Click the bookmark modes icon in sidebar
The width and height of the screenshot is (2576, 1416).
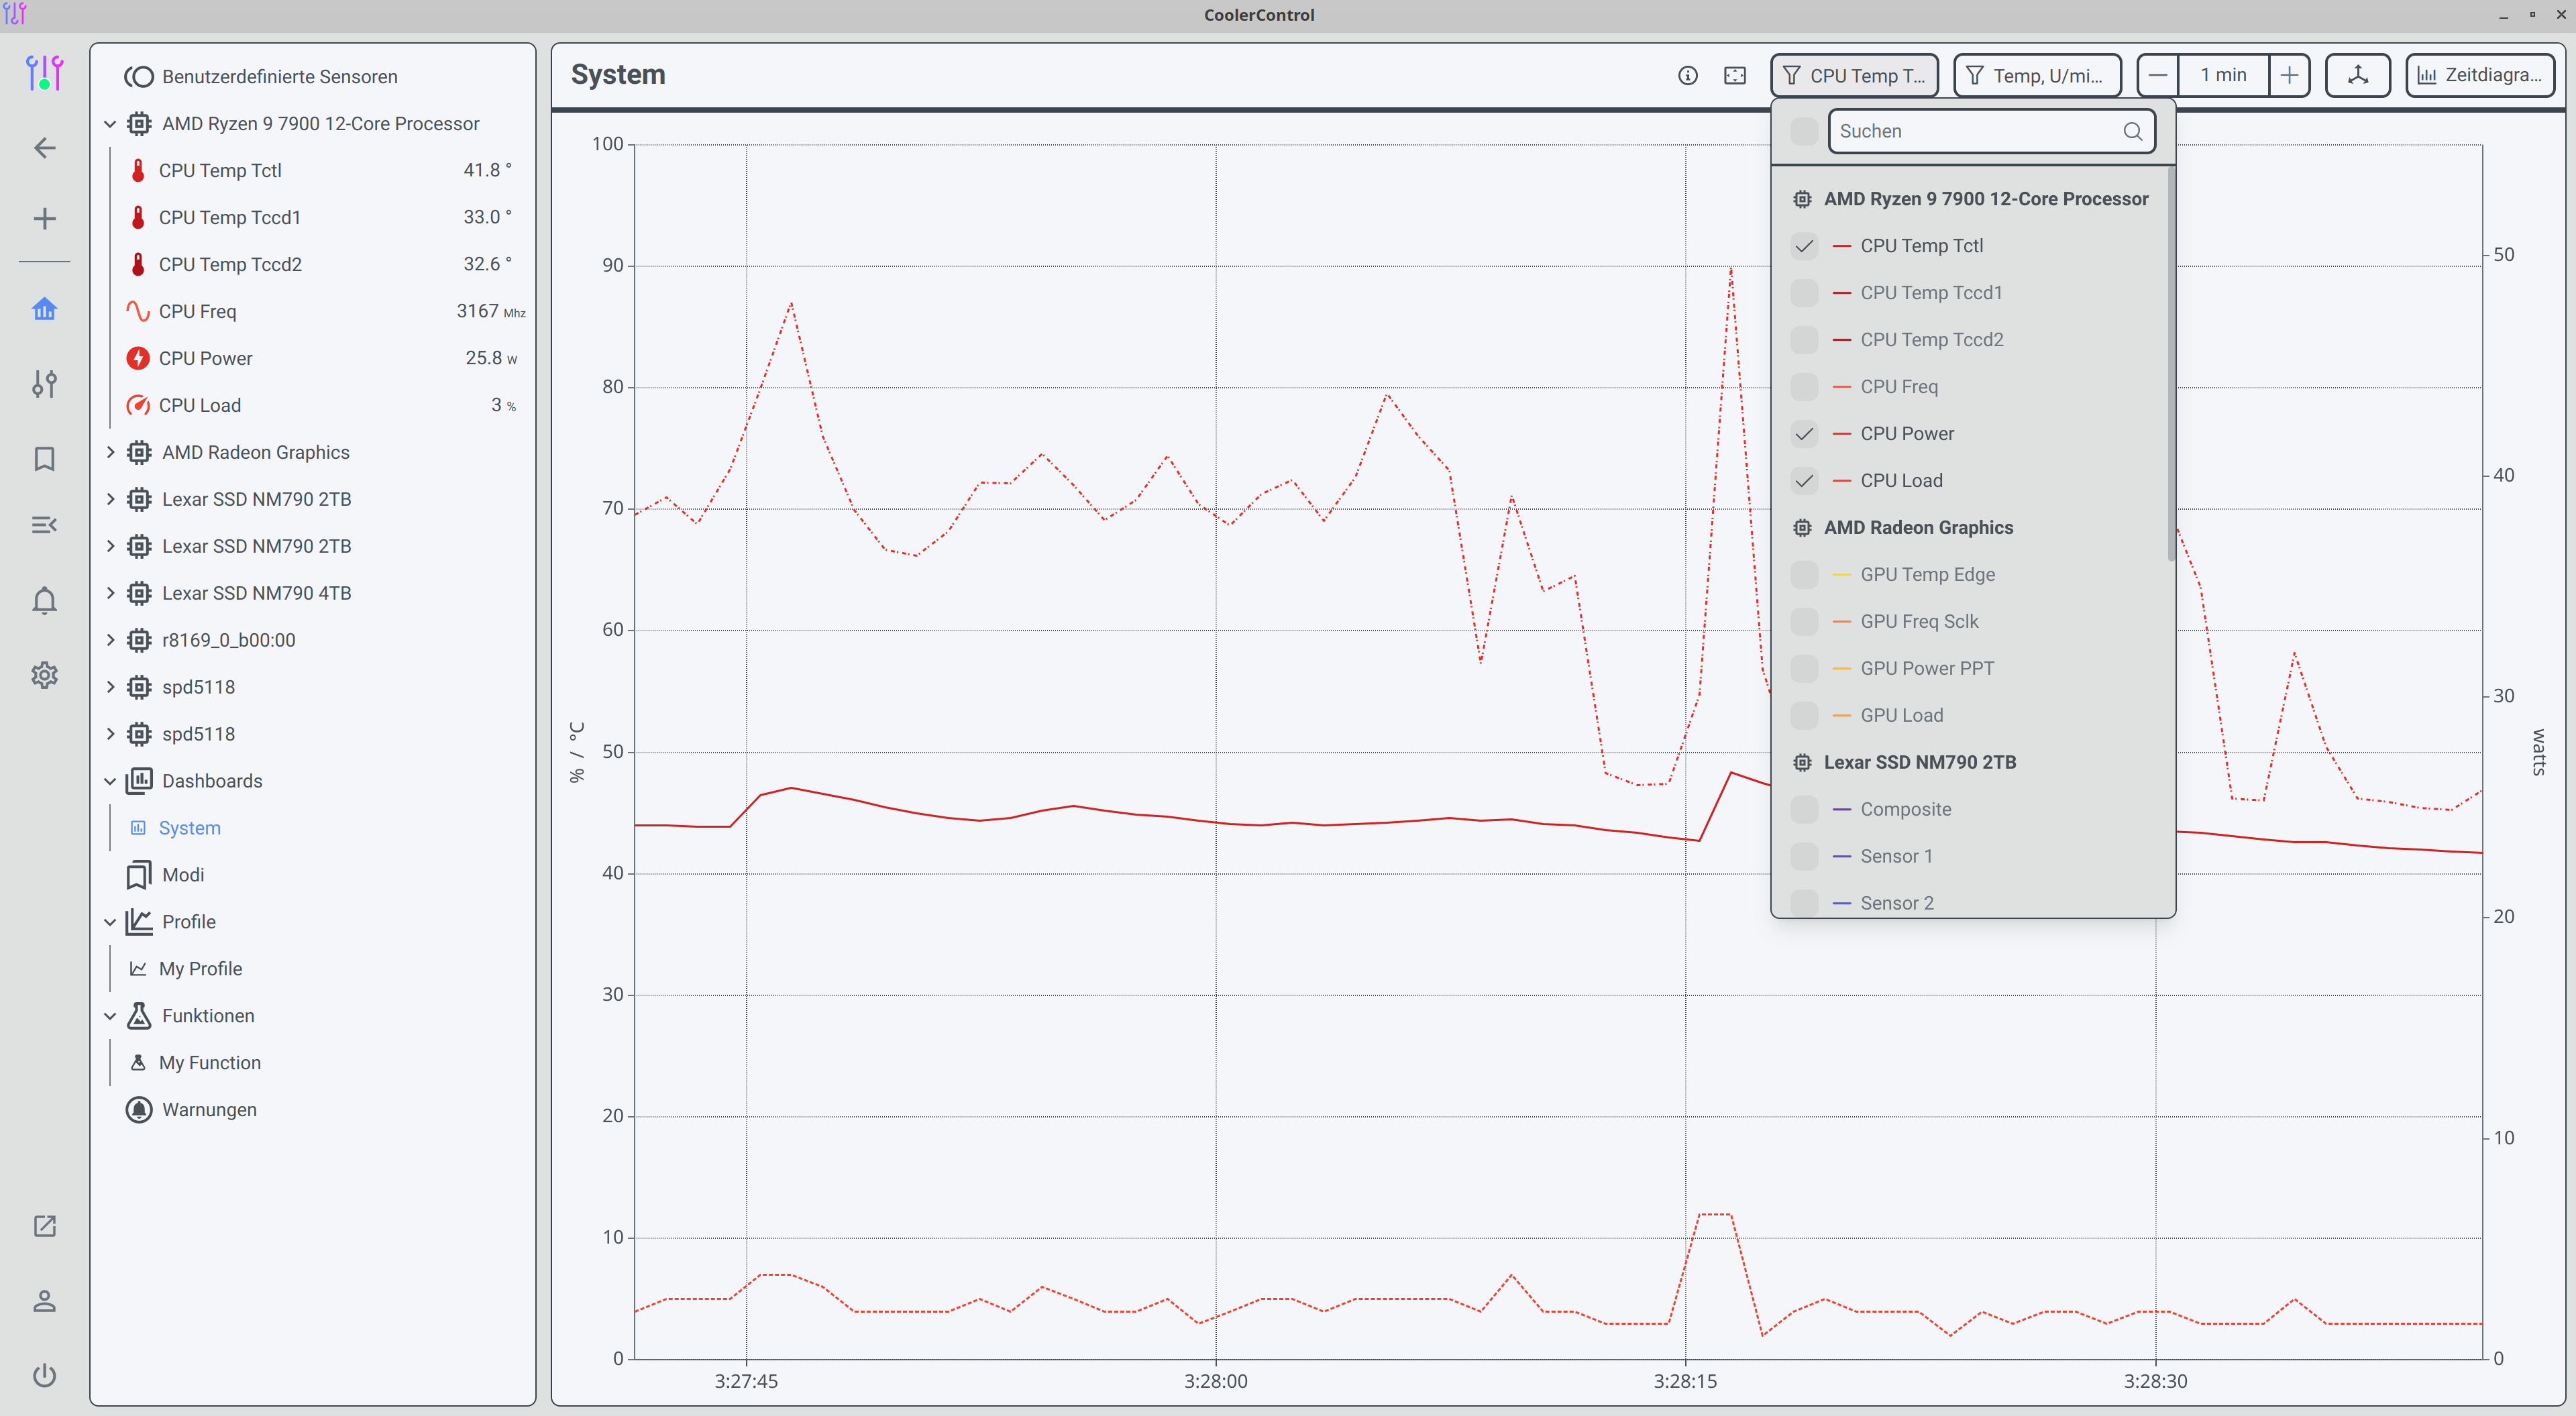coord(44,459)
